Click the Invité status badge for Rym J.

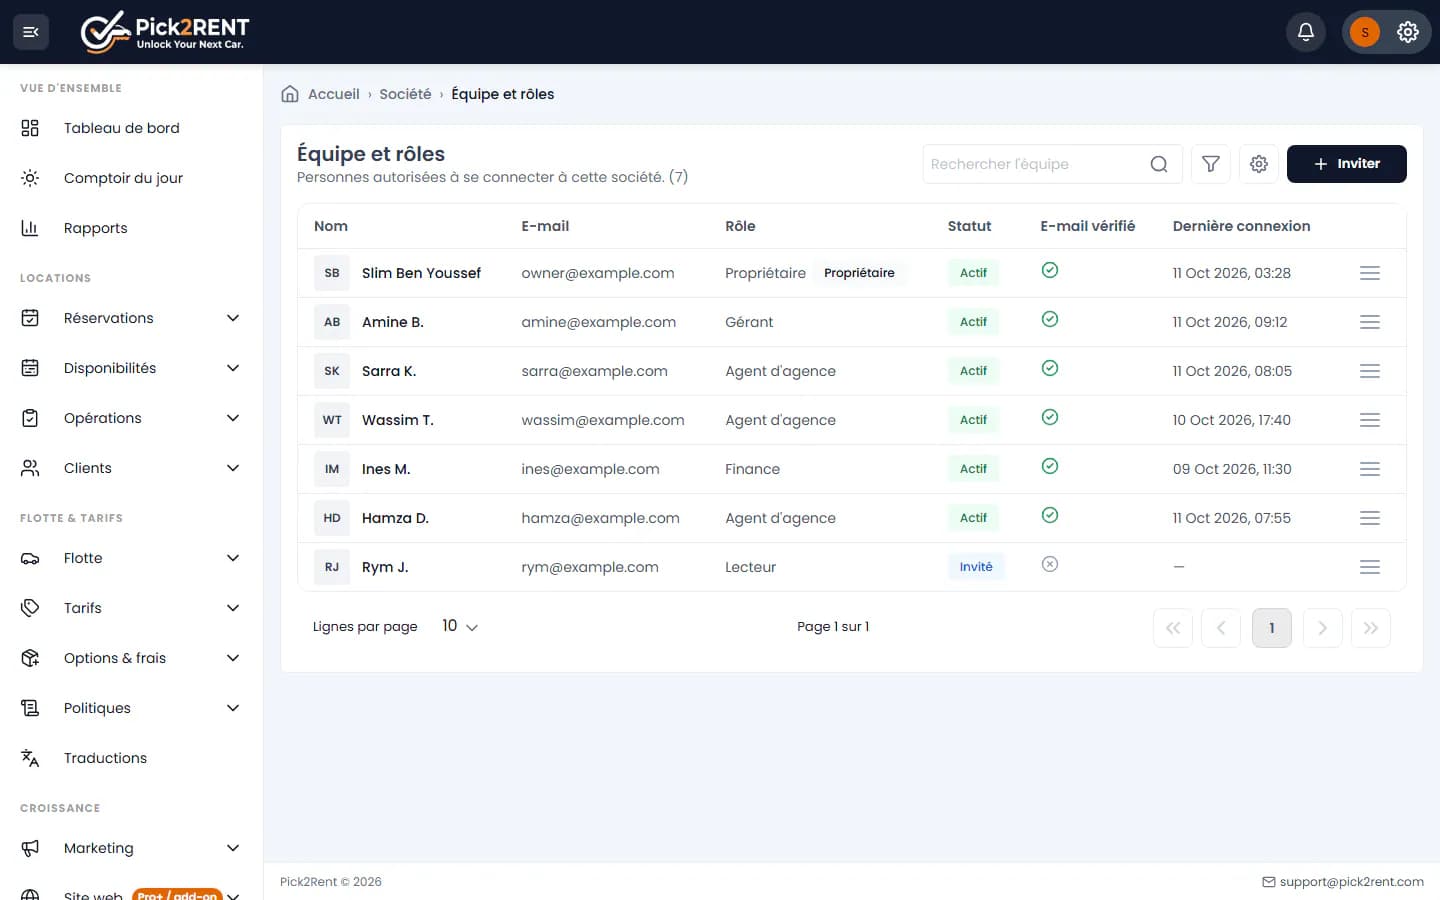tap(976, 567)
